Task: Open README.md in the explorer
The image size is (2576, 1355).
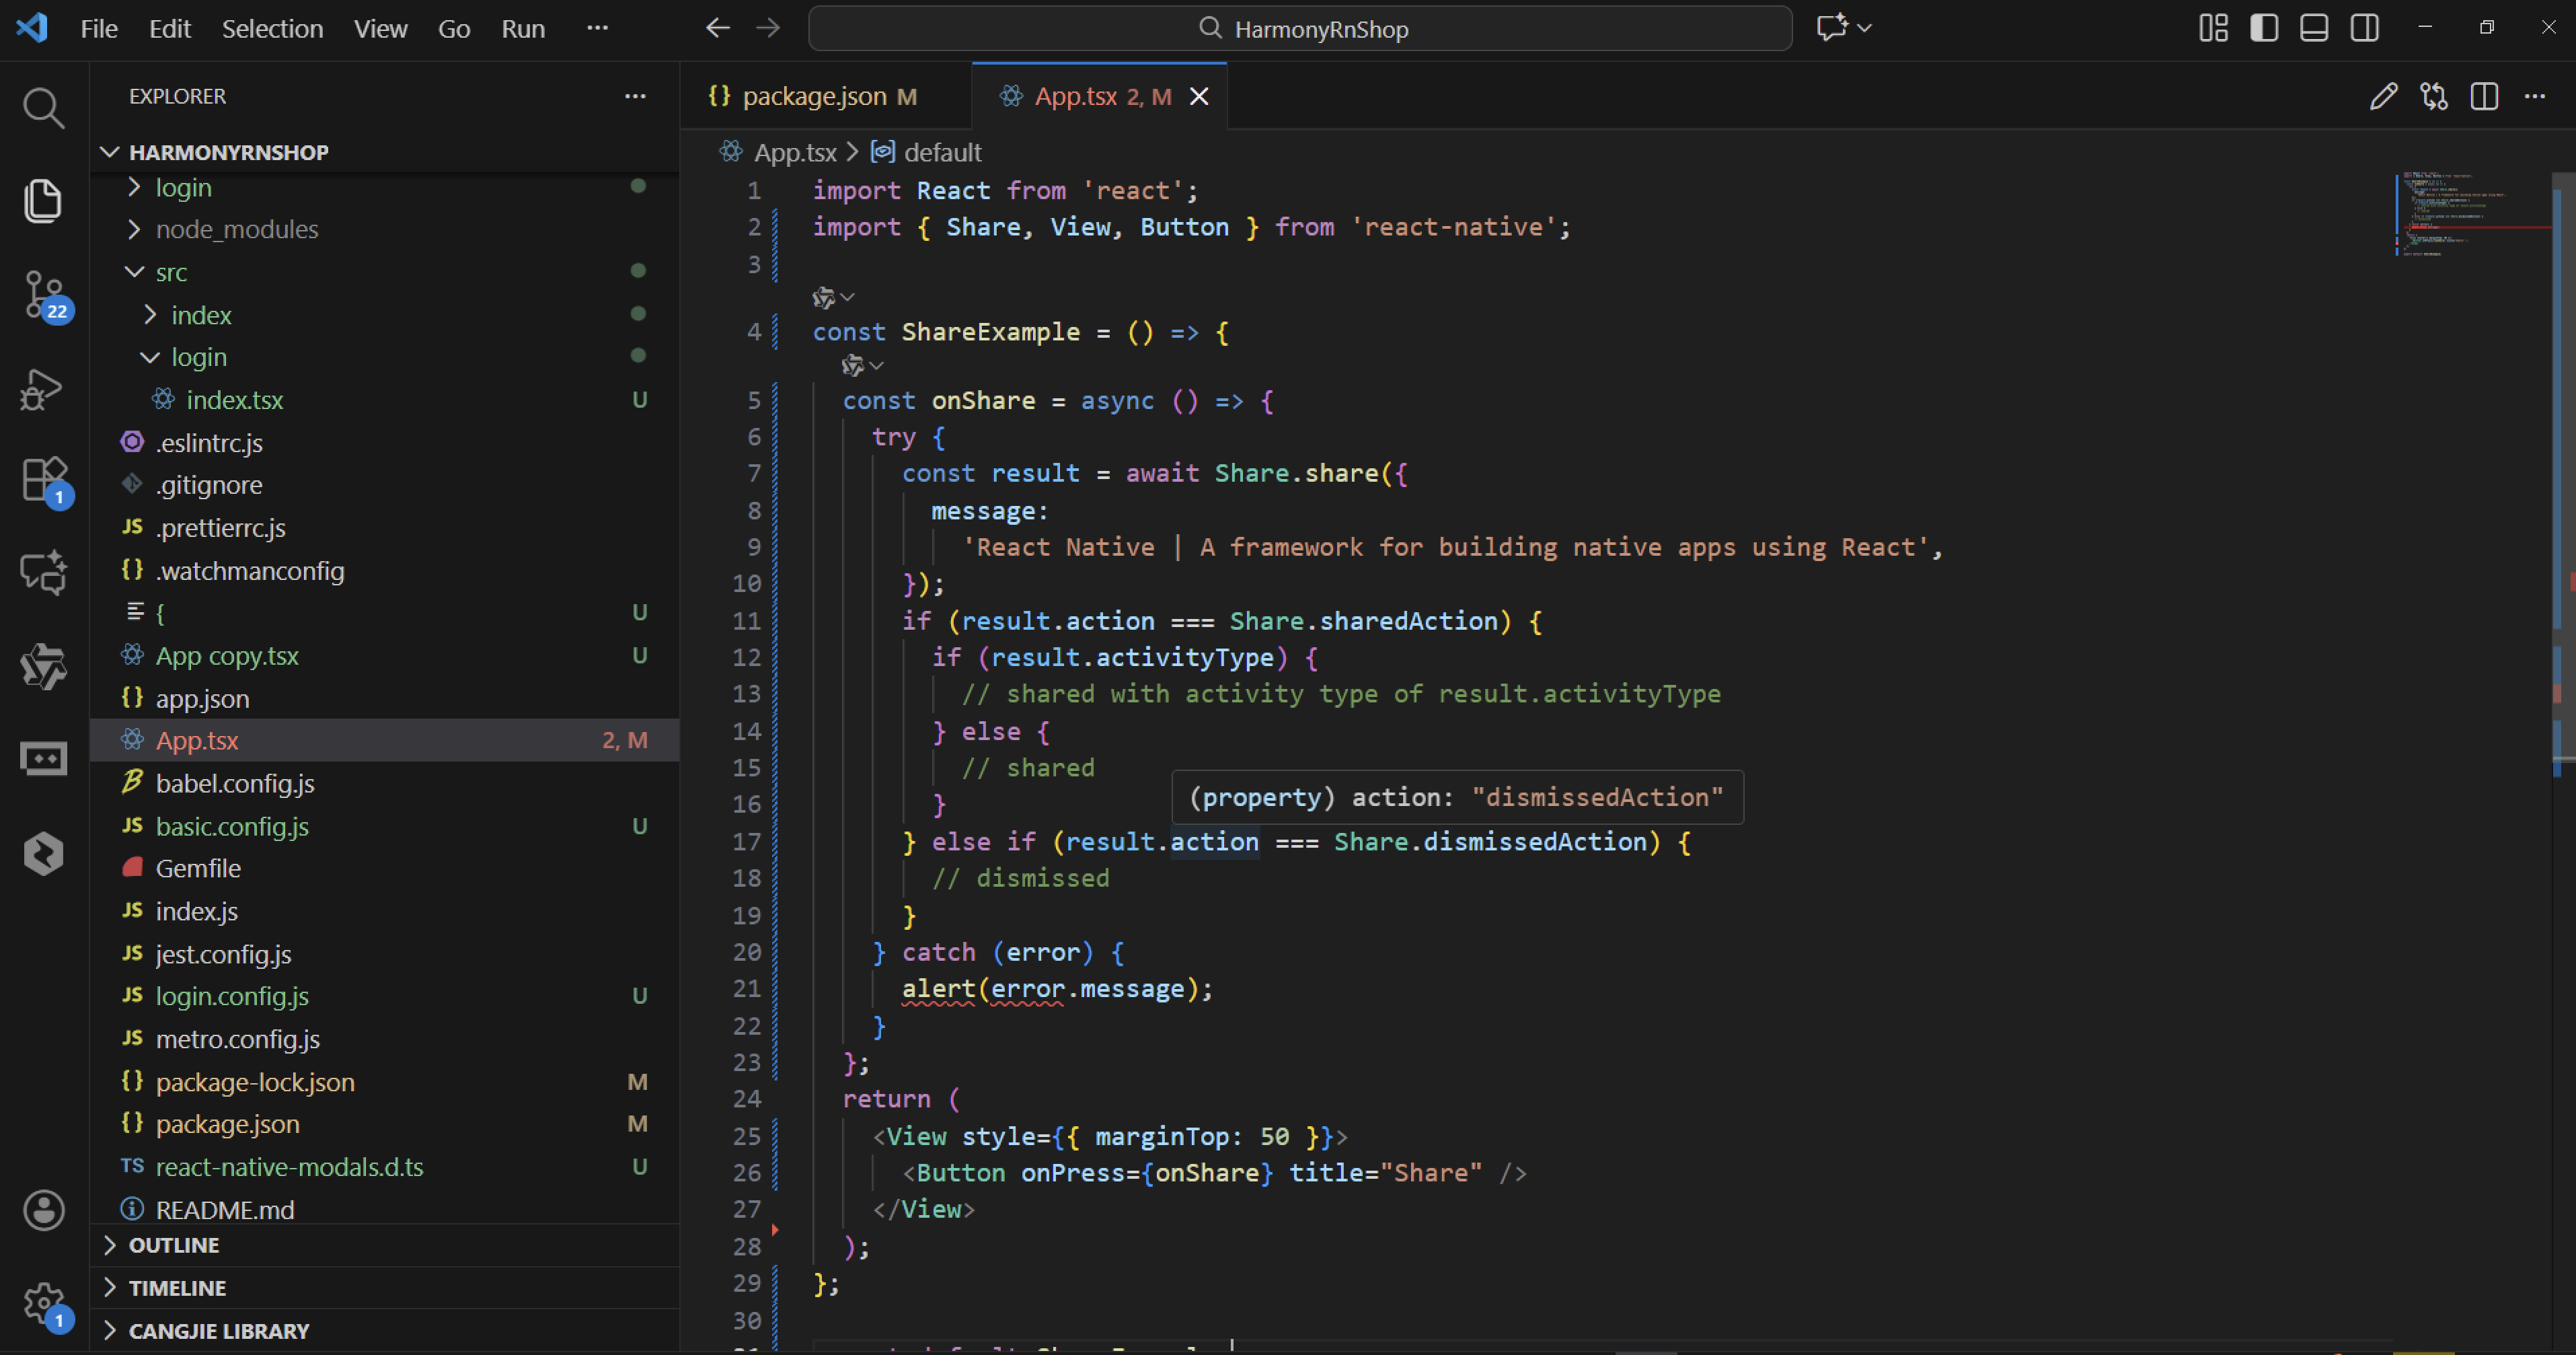Action: point(224,1209)
